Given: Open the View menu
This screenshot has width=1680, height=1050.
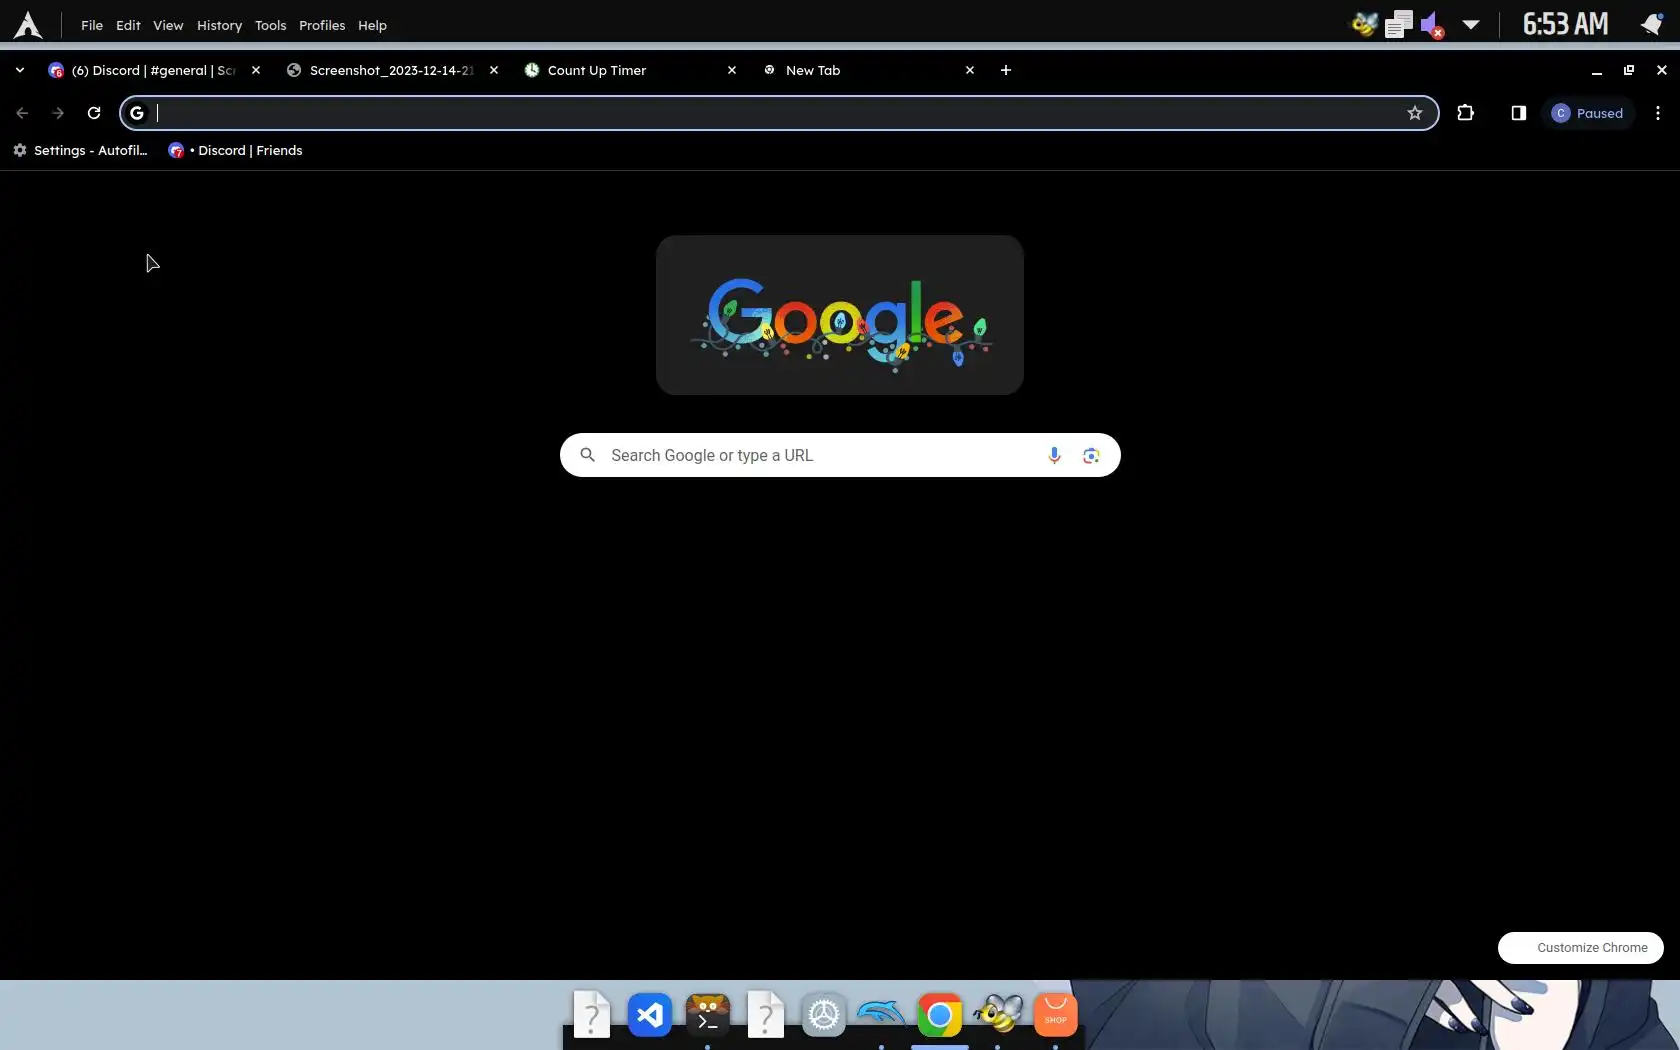Looking at the screenshot, I should 168,25.
